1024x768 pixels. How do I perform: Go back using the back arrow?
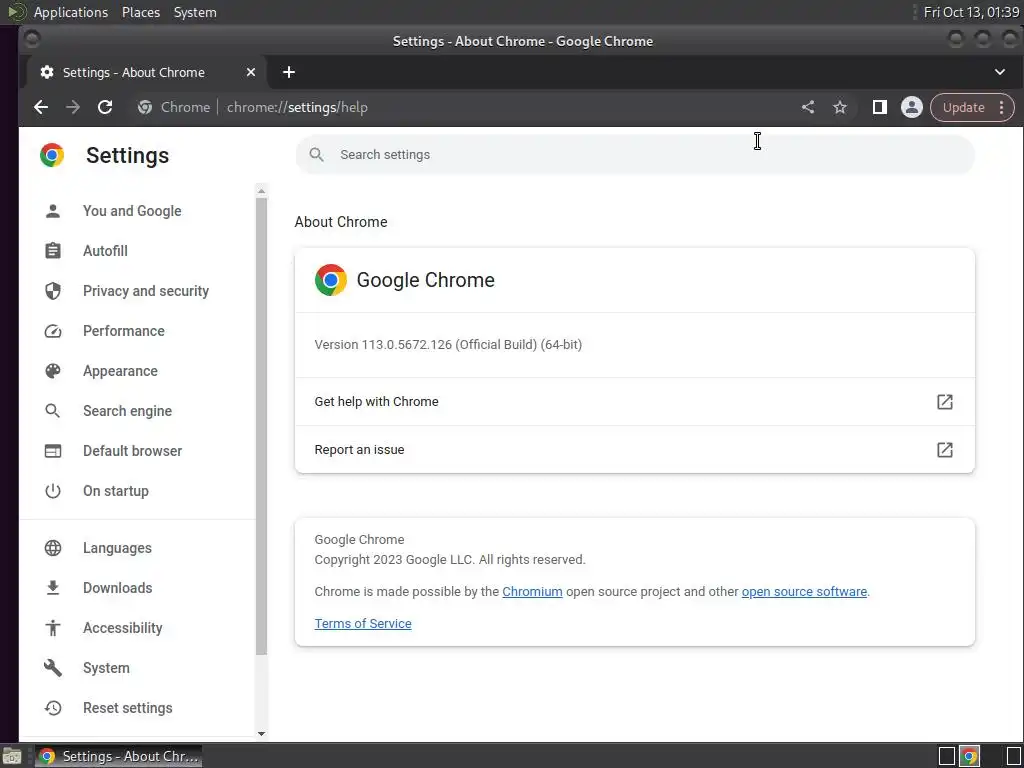tap(41, 108)
